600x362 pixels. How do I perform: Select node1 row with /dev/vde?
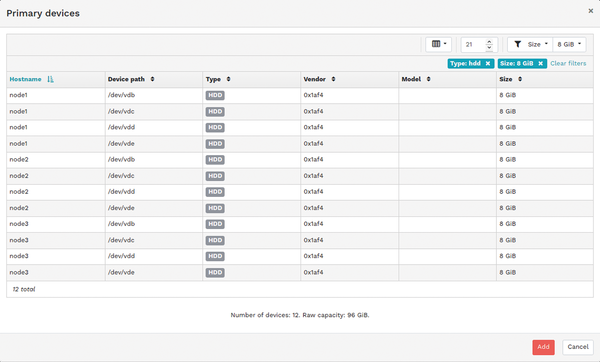[300, 144]
